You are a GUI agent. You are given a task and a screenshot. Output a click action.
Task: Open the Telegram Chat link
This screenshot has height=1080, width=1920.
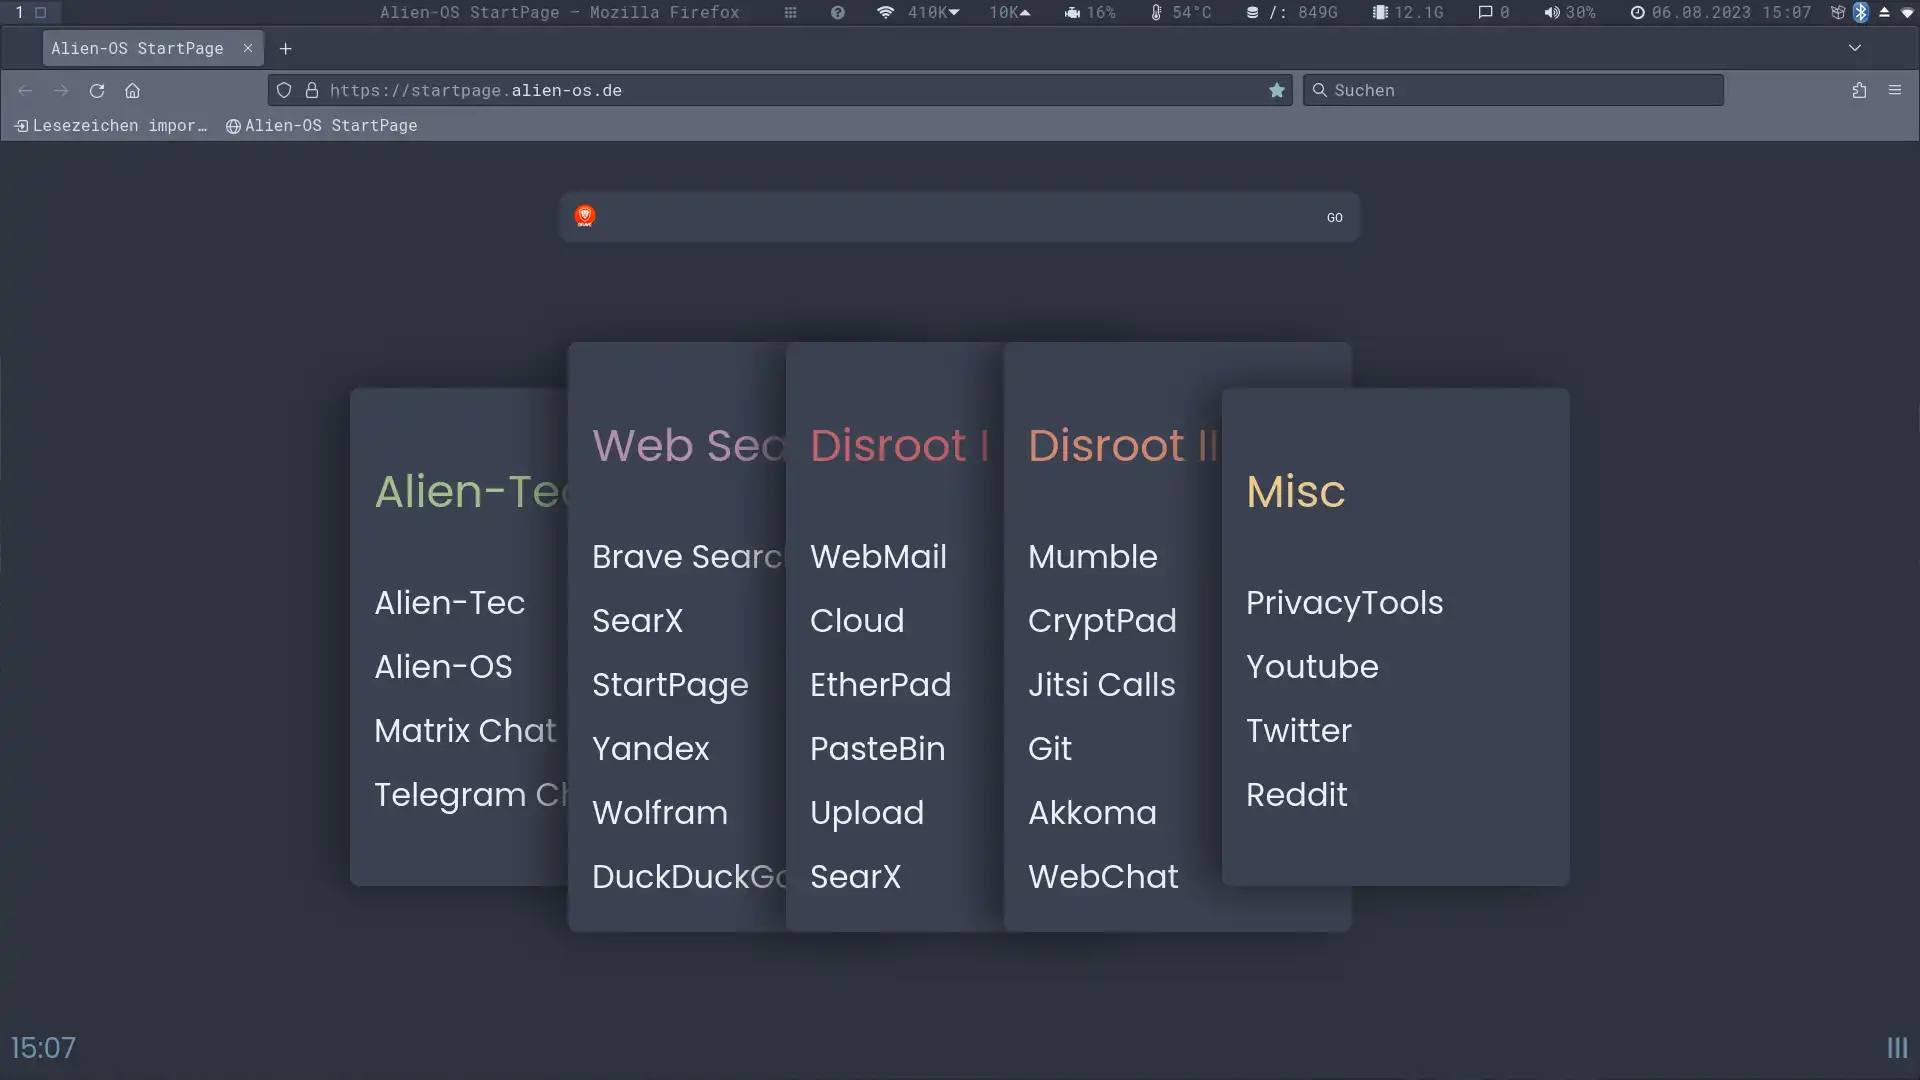(x=470, y=795)
